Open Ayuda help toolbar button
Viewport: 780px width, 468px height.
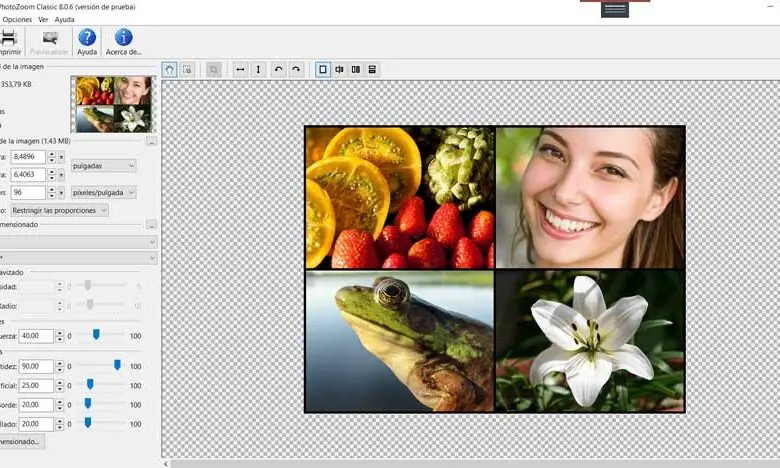(87, 42)
